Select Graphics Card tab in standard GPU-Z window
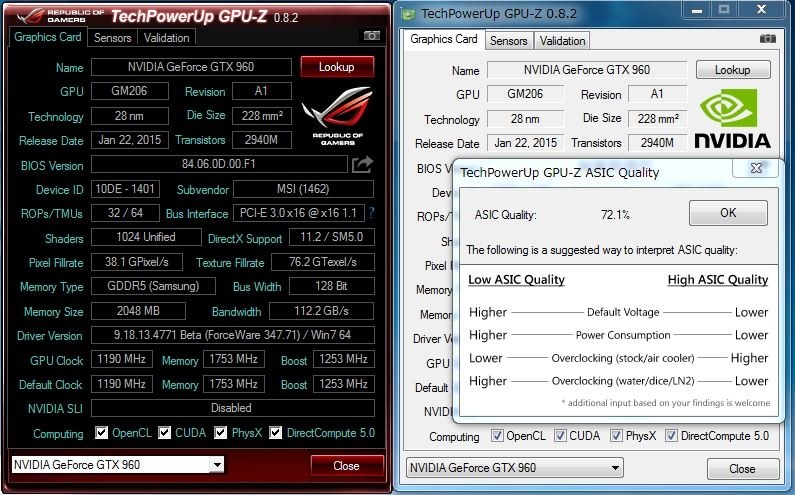 point(444,39)
